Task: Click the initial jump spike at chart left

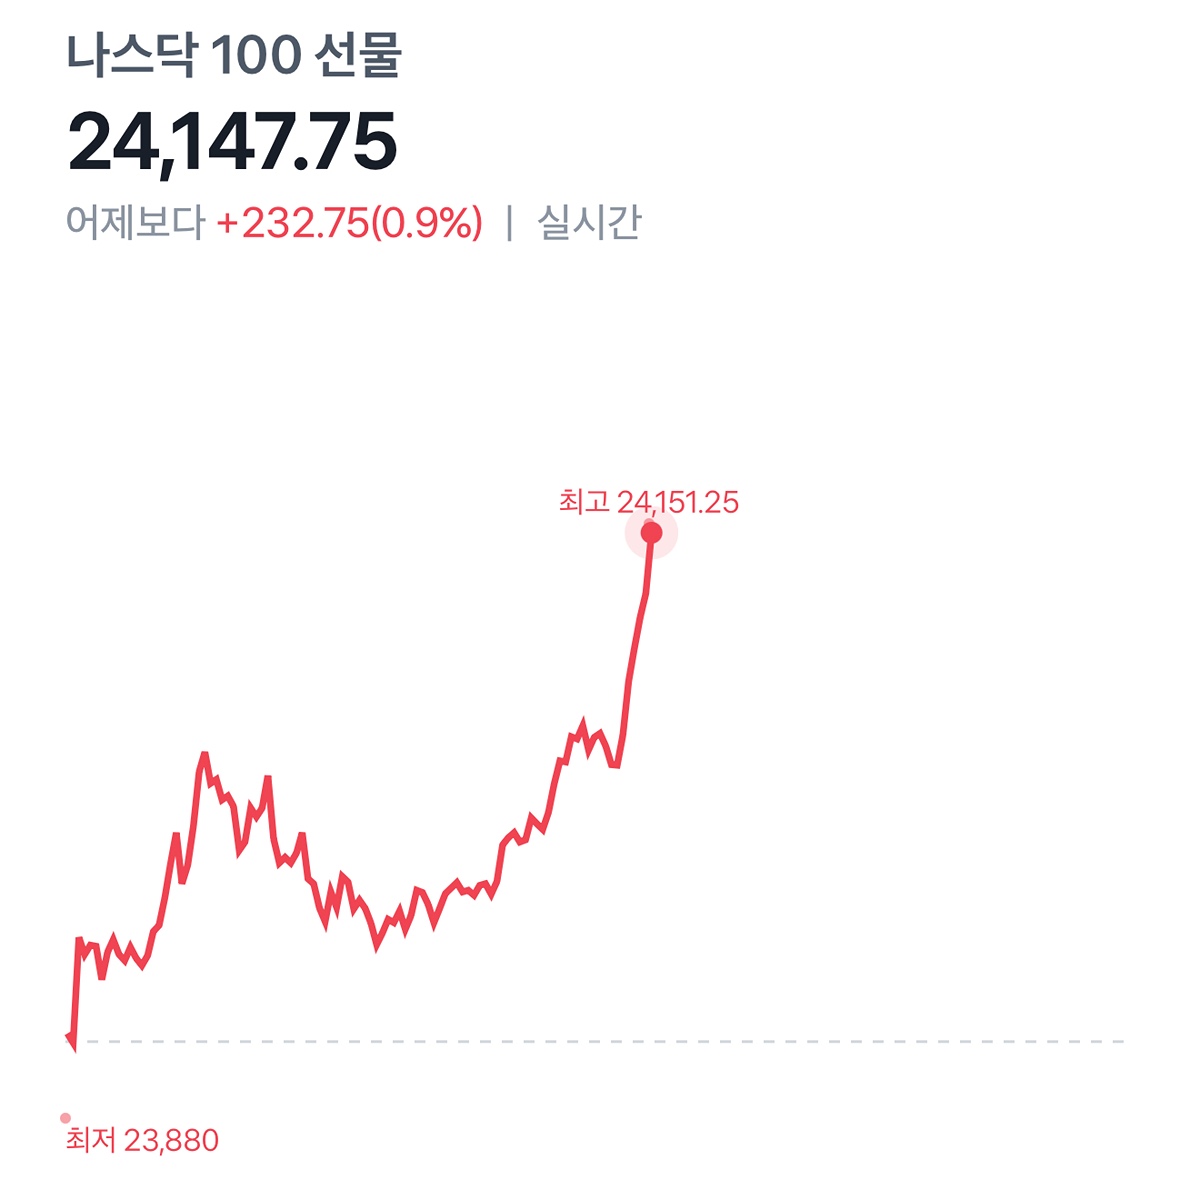Action: coord(78,940)
